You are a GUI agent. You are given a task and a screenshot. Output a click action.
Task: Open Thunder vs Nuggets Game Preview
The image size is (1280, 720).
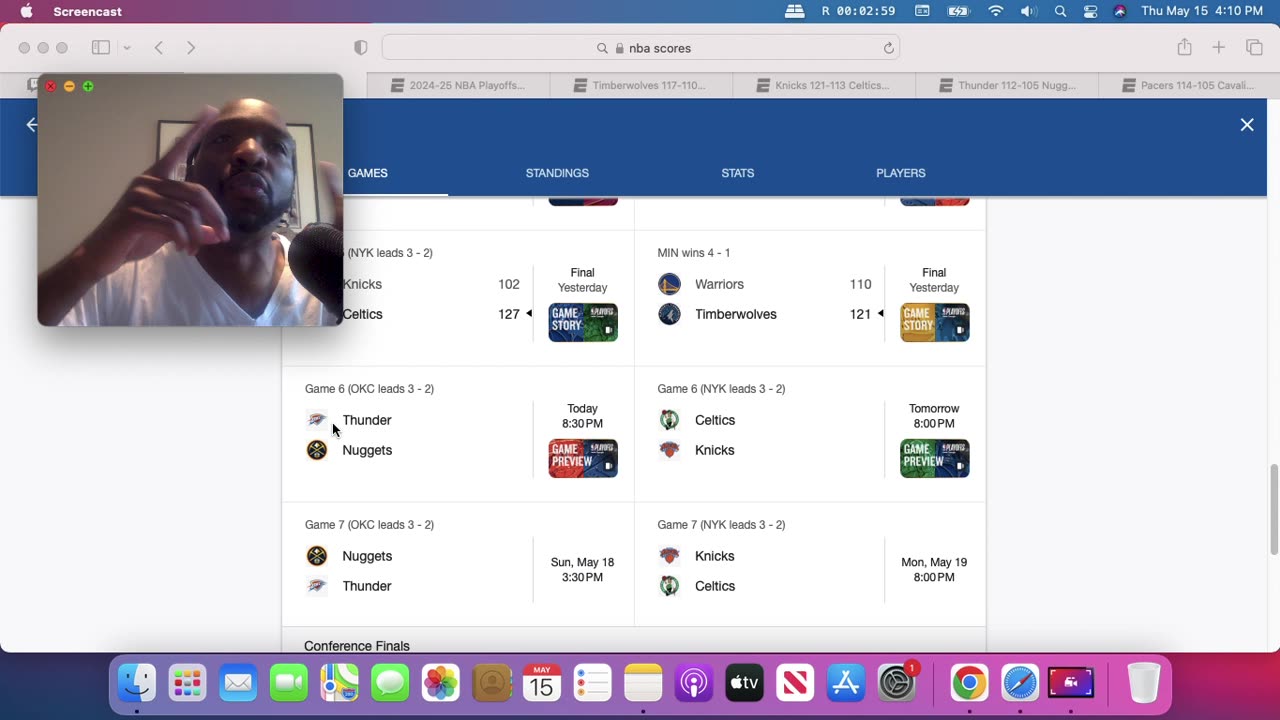583,458
